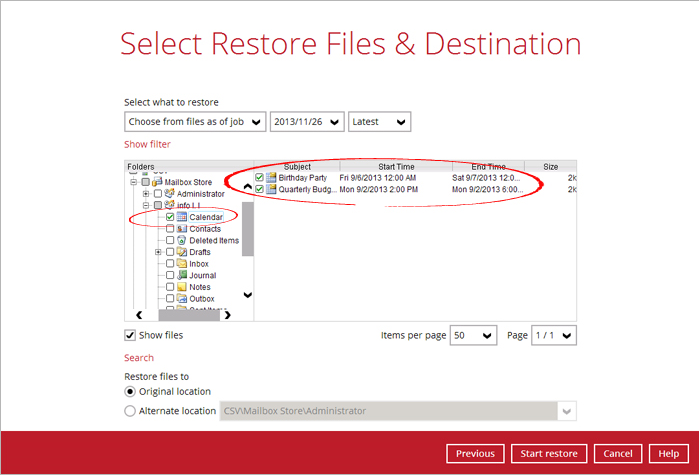Select the Notes folder icon
This screenshot has height=475, width=699.
[182, 287]
